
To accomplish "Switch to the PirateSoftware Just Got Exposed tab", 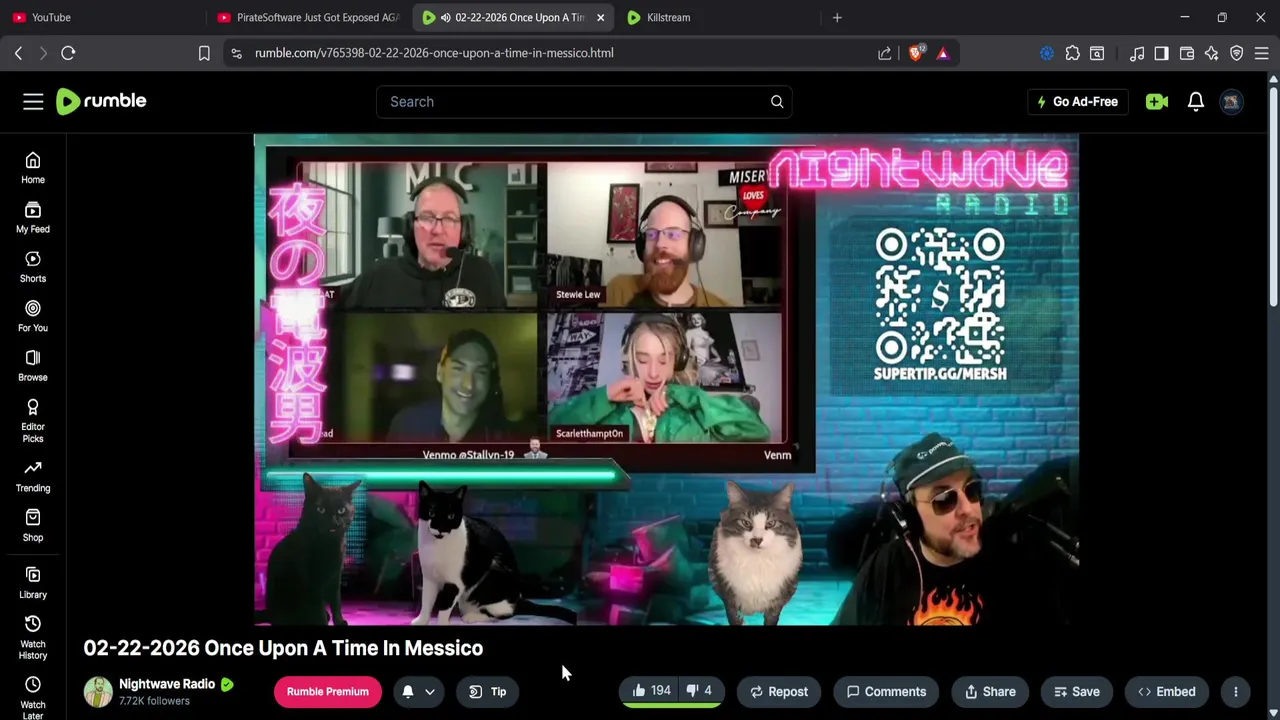I will pos(310,17).
